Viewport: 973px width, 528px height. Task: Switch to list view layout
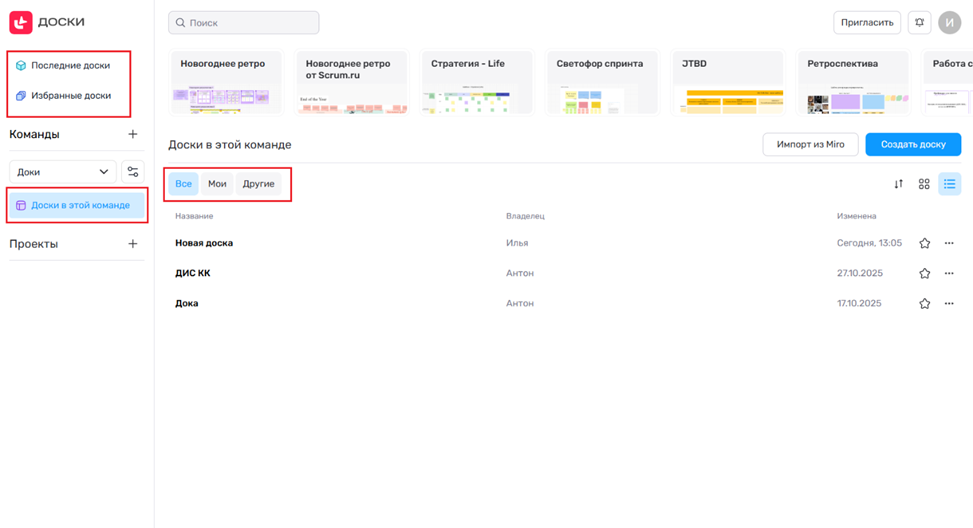point(949,184)
